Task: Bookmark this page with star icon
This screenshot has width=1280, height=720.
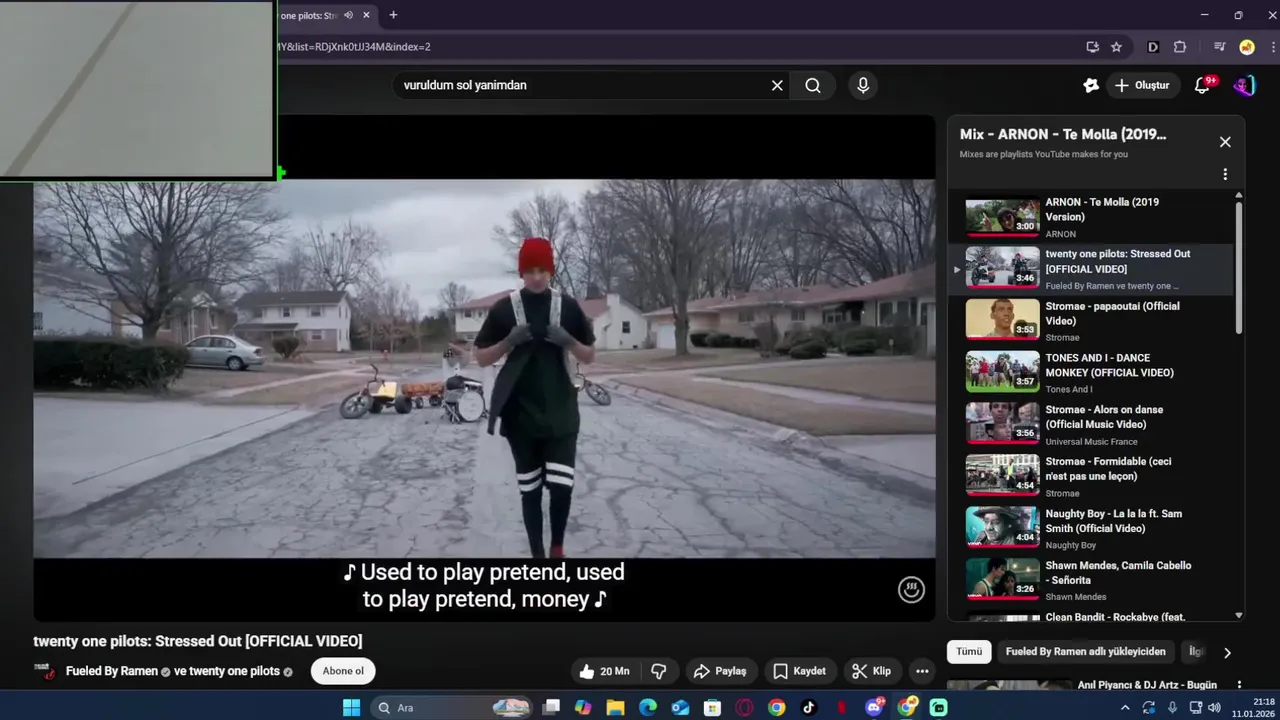Action: tap(1116, 47)
